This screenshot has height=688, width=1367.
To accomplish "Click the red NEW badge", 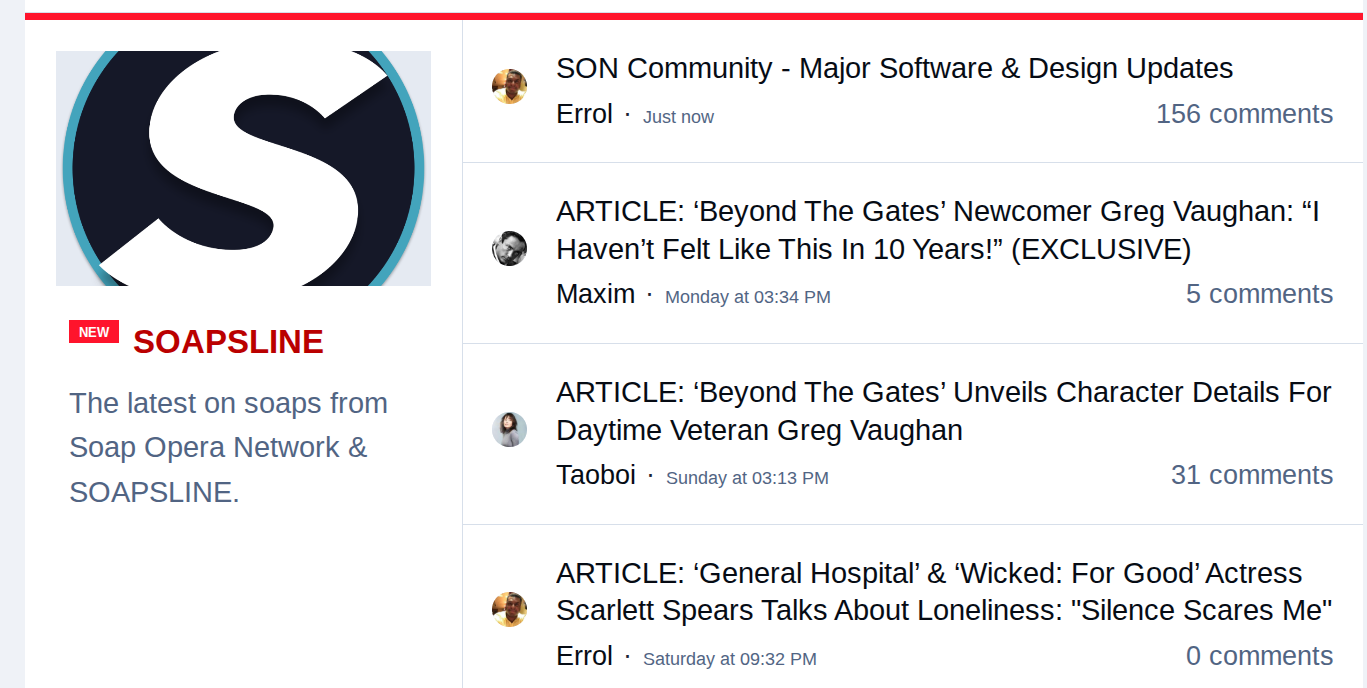I will click(94, 332).
